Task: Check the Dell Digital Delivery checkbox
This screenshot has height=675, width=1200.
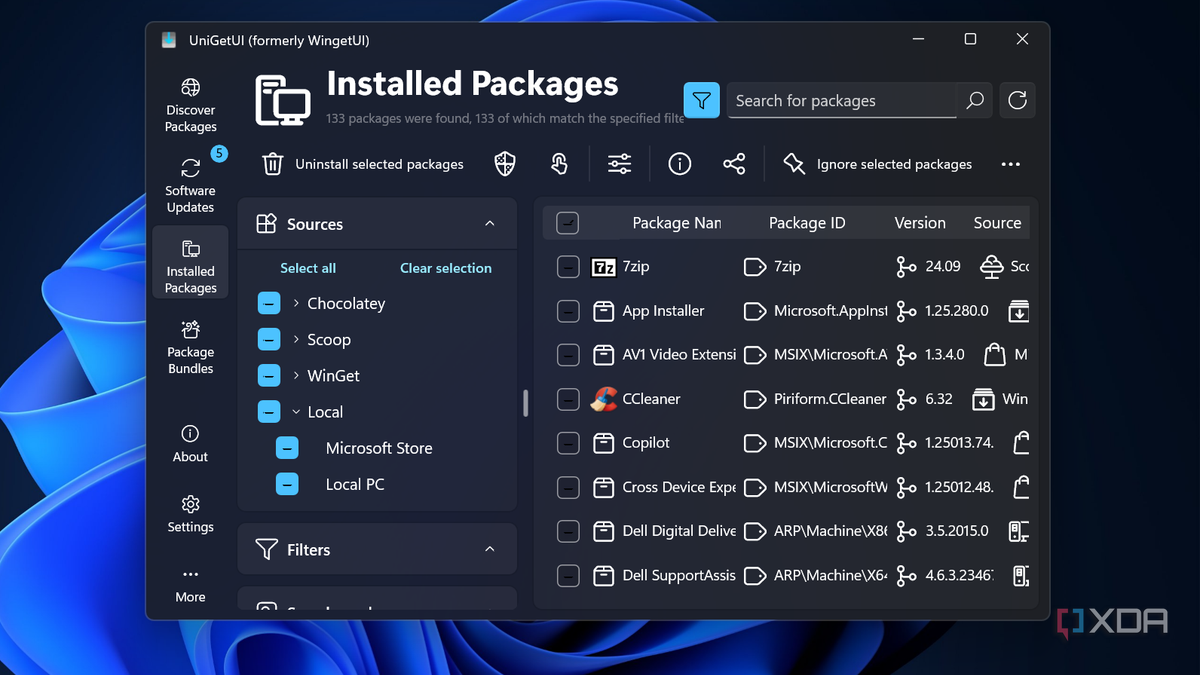Action: (x=568, y=531)
